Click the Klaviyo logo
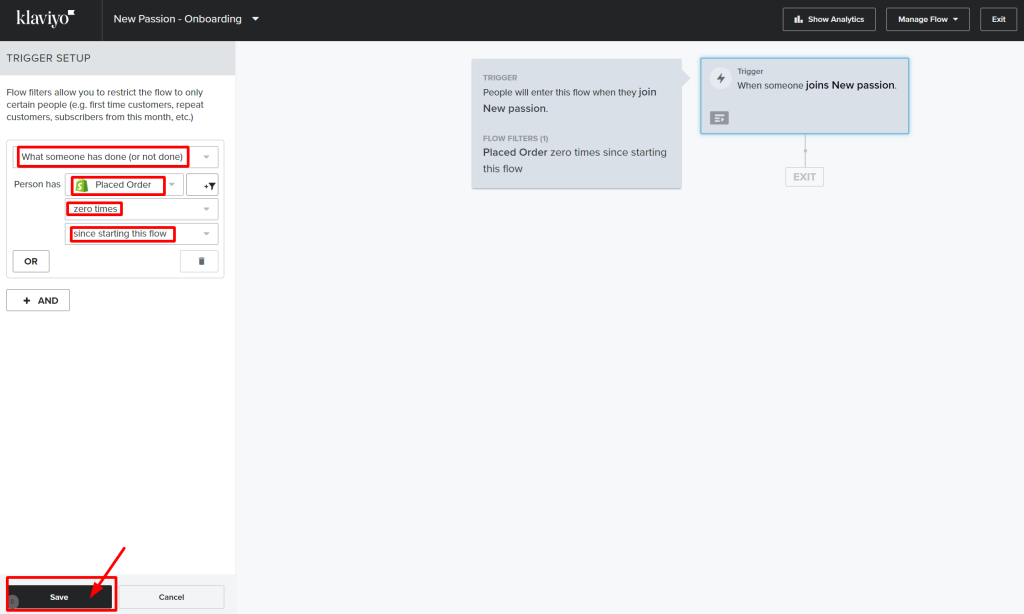 tap(45, 18)
